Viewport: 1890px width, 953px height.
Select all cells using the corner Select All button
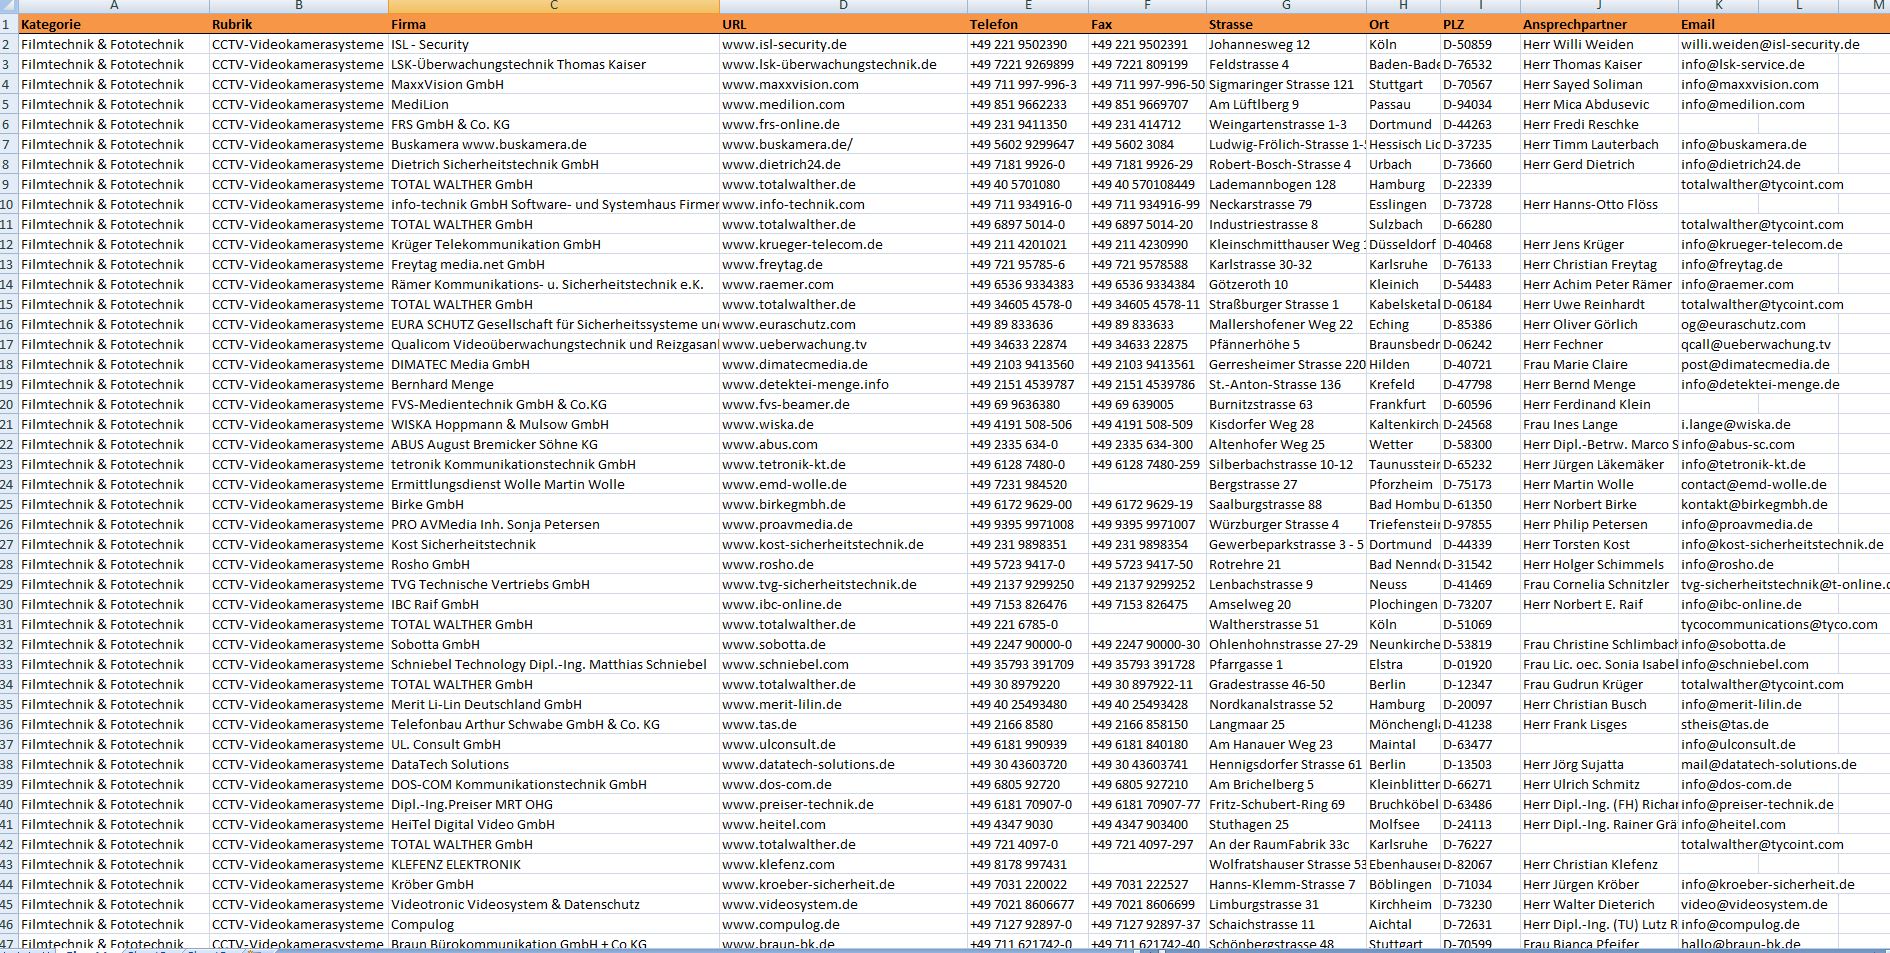8,8
